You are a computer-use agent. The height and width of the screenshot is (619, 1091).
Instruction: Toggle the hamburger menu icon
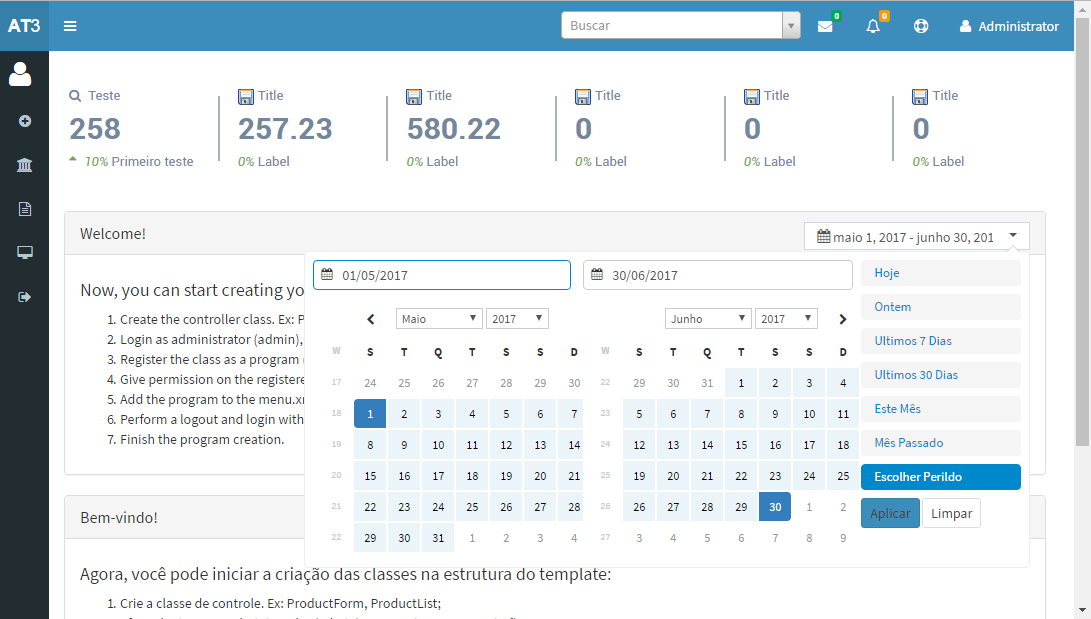(x=69, y=26)
